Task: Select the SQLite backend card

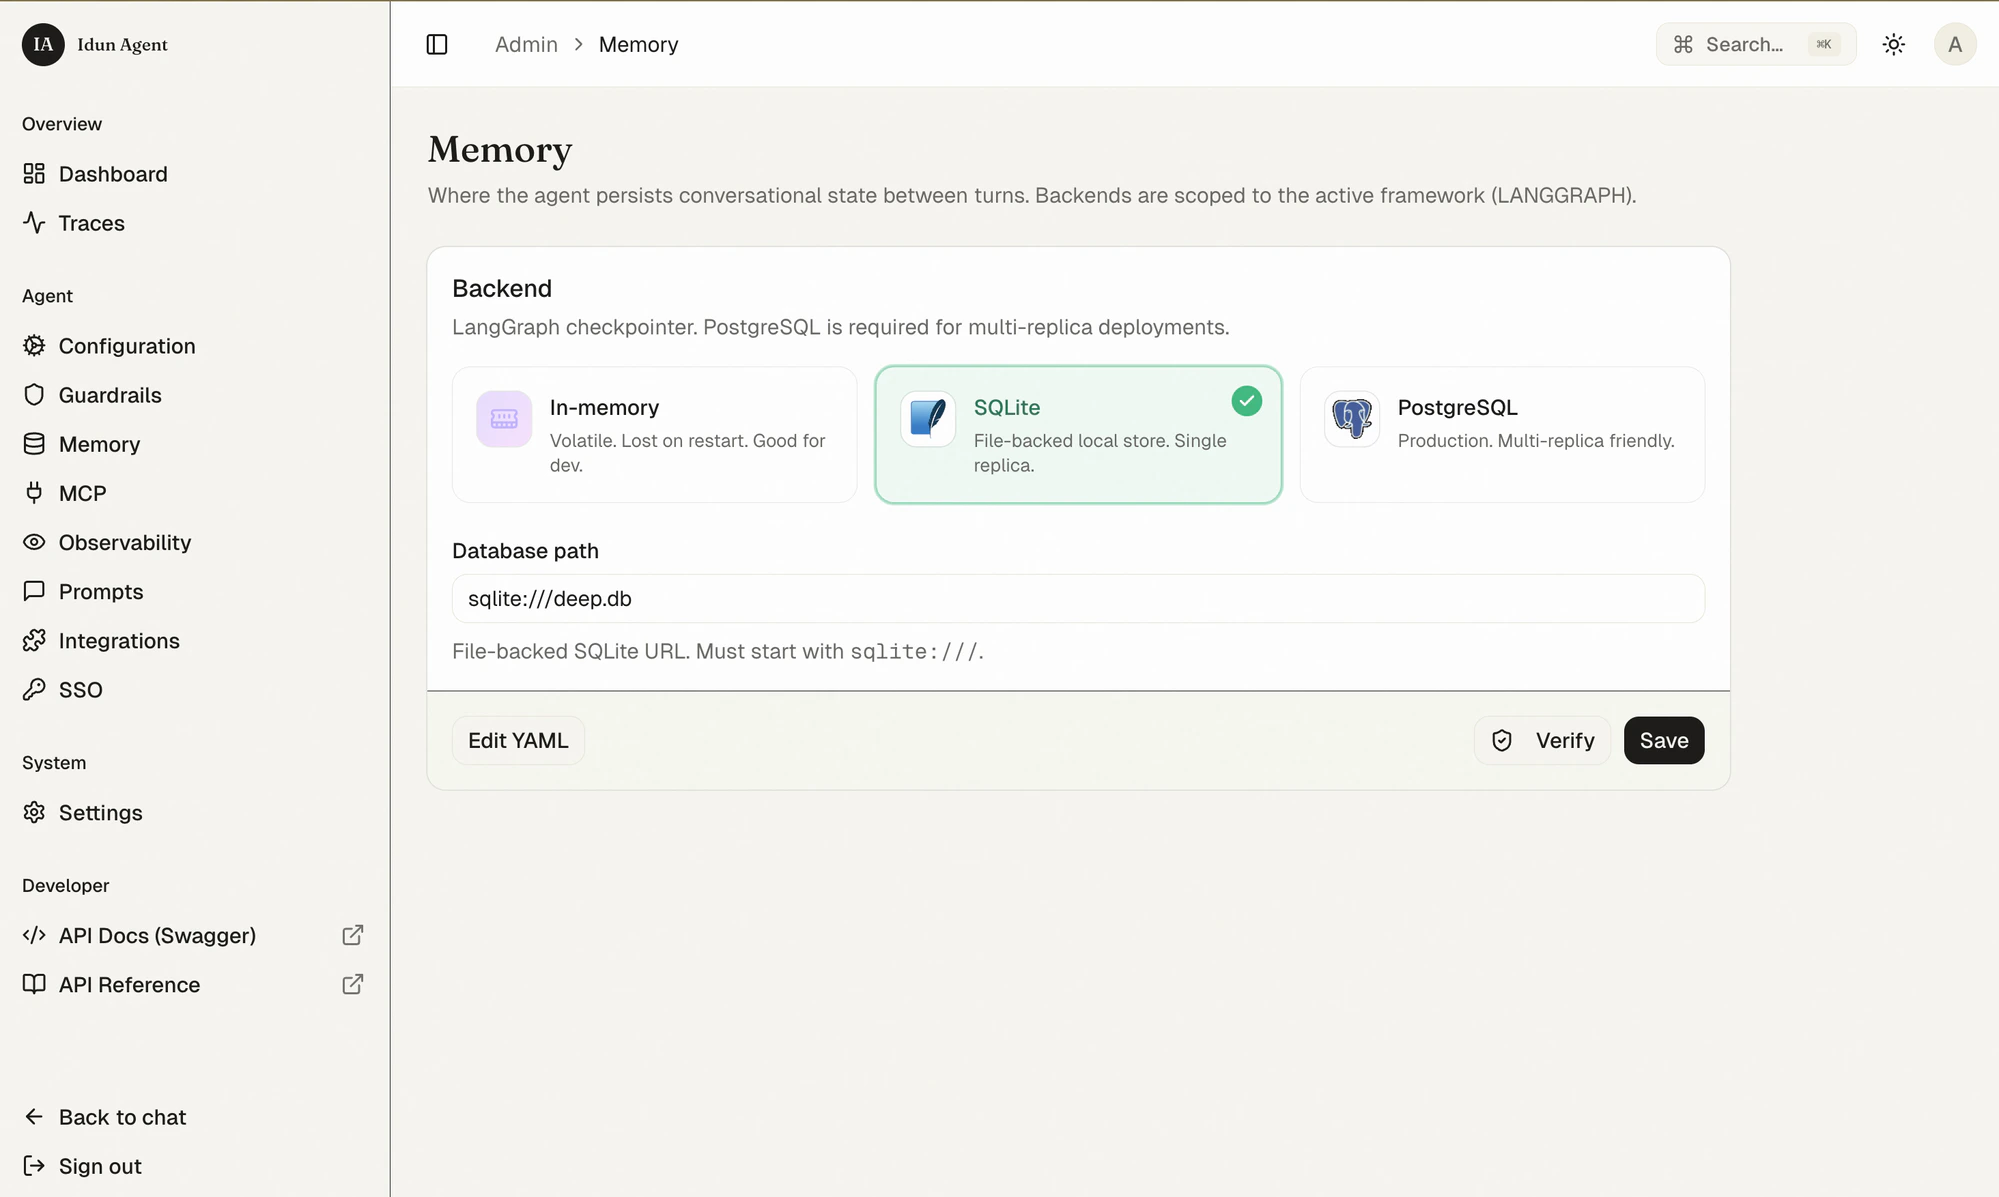Action: pyautogui.click(x=1078, y=435)
